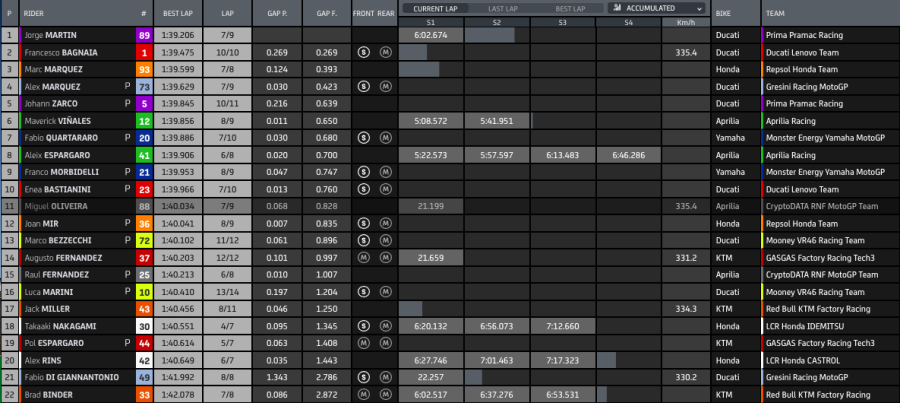This screenshot has height=403, width=900.
Task: Select rider name Jorge MARTIN
Action: coord(51,35)
